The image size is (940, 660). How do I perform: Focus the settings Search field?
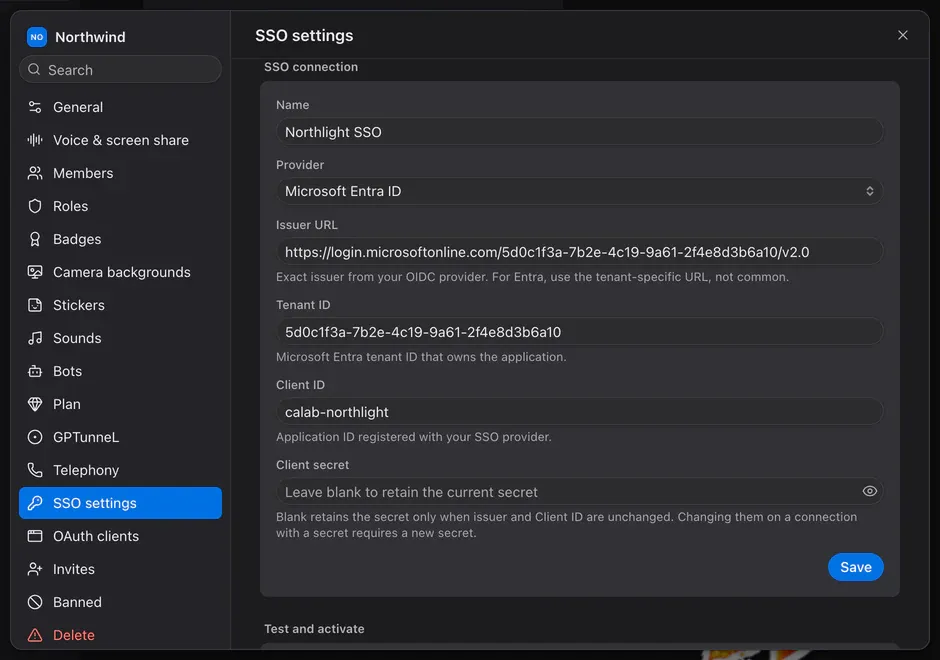point(120,70)
